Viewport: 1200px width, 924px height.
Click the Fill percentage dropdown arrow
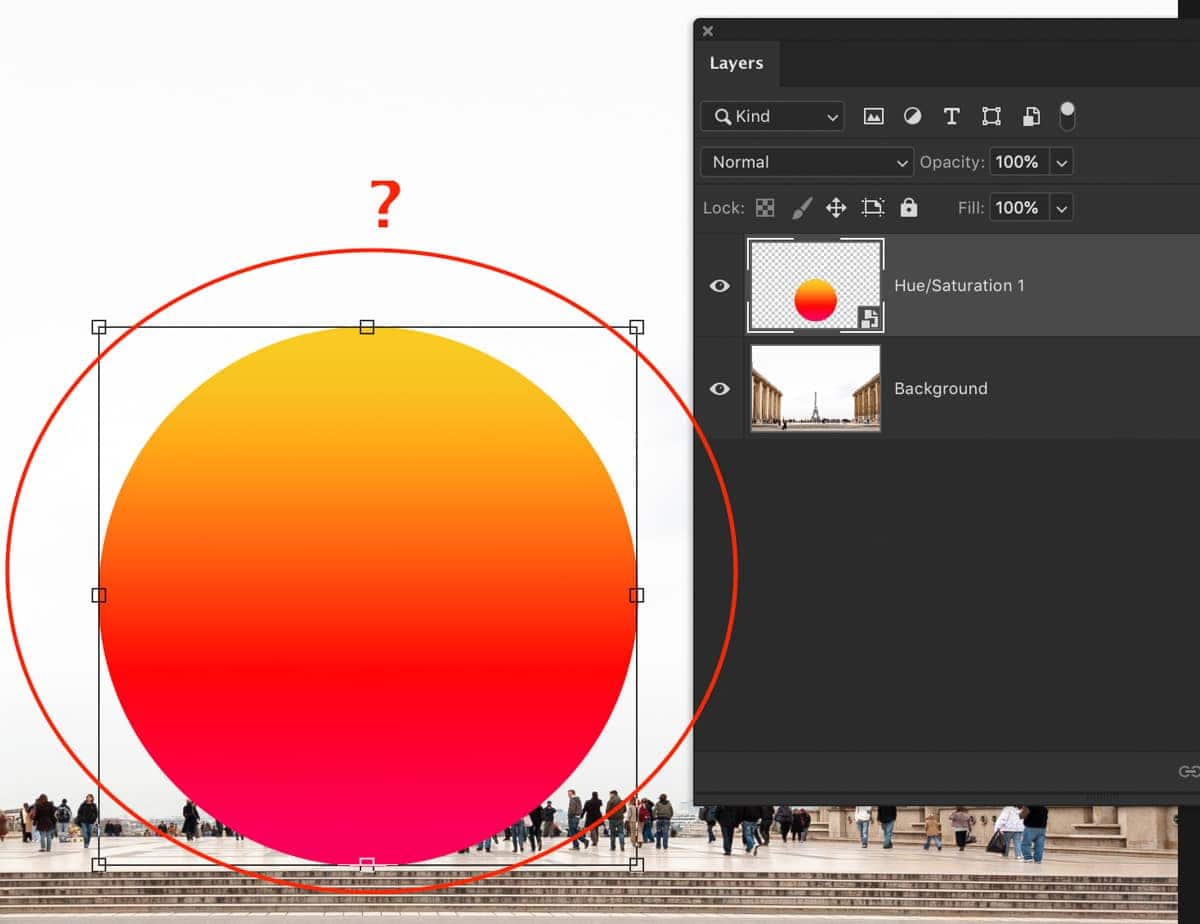[x=1061, y=207]
